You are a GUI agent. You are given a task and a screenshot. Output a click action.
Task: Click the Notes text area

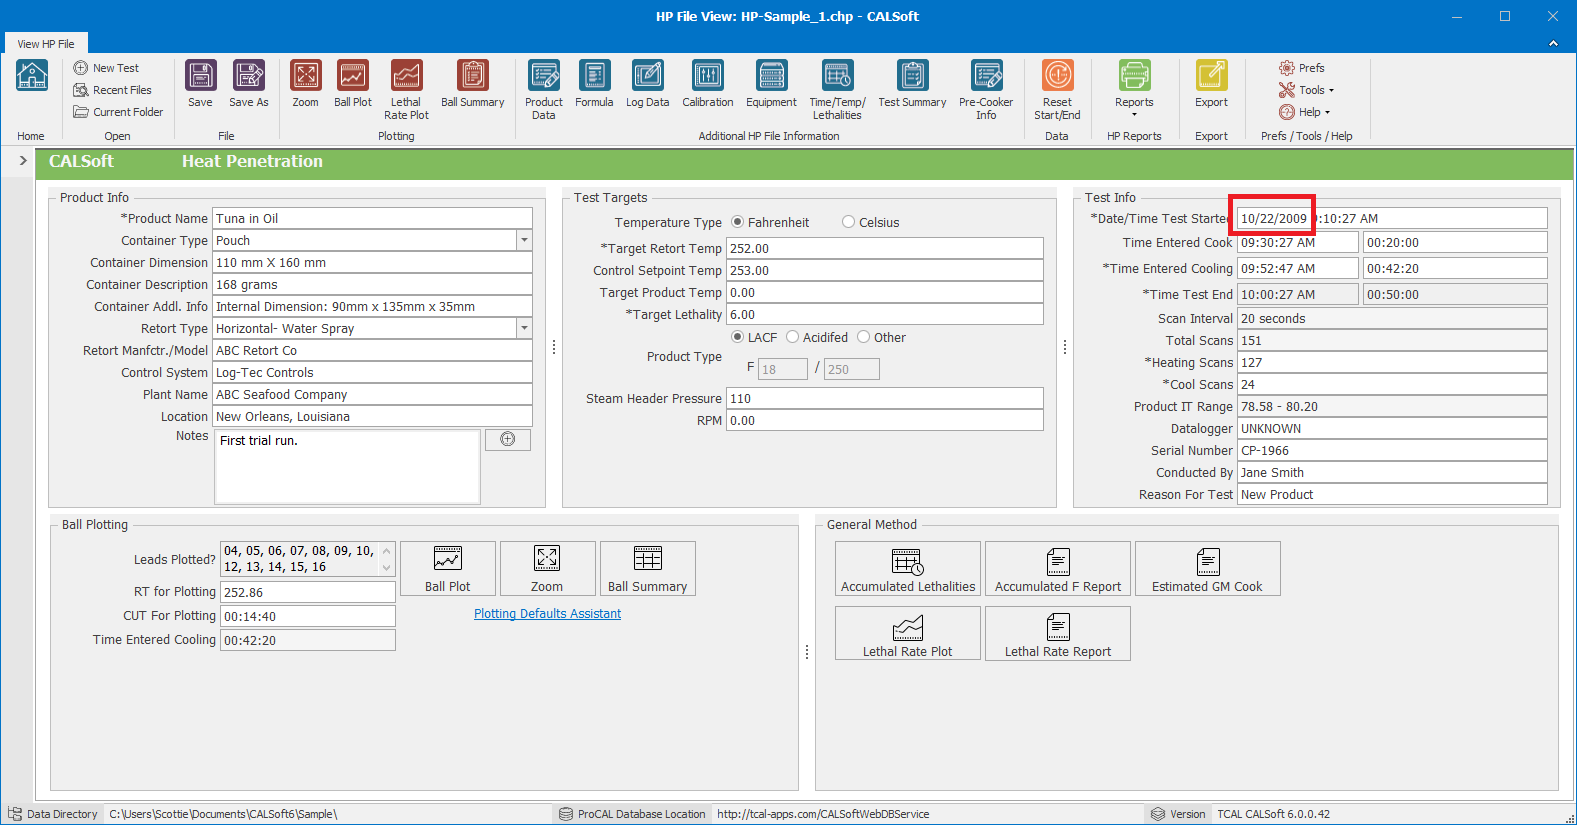click(x=347, y=467)
